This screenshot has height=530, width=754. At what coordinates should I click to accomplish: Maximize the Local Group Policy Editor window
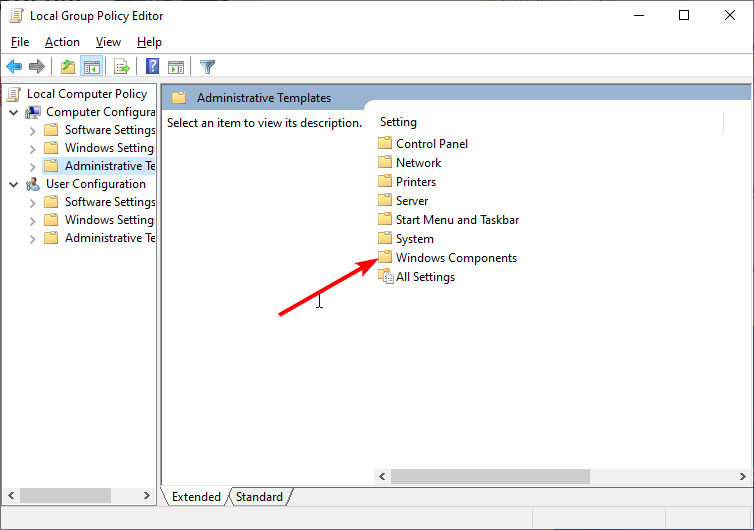coord(684,15)
